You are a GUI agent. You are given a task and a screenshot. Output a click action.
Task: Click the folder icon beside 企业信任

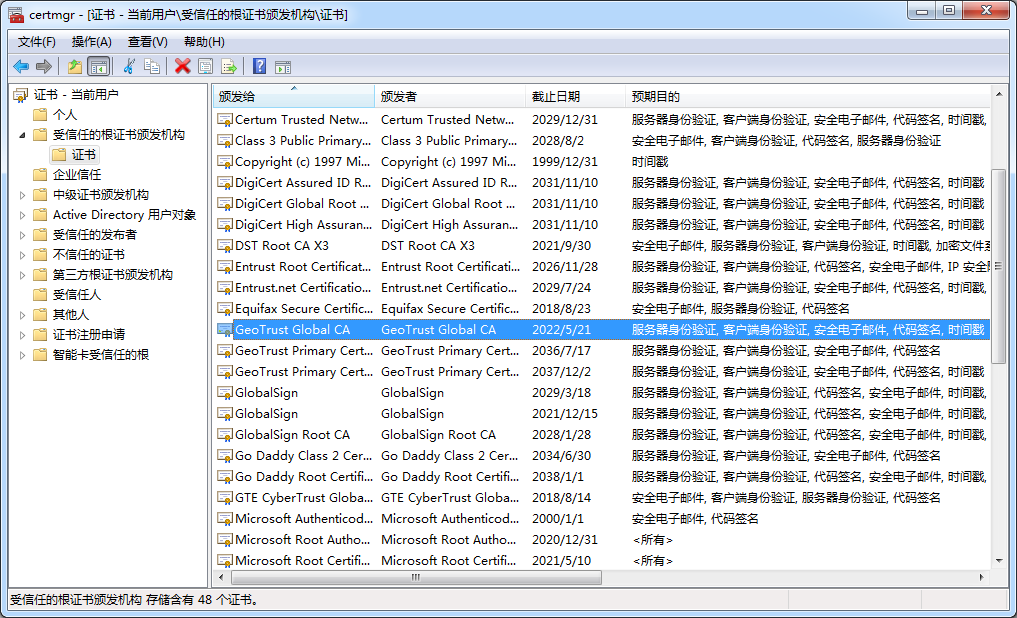coord(40,174)
